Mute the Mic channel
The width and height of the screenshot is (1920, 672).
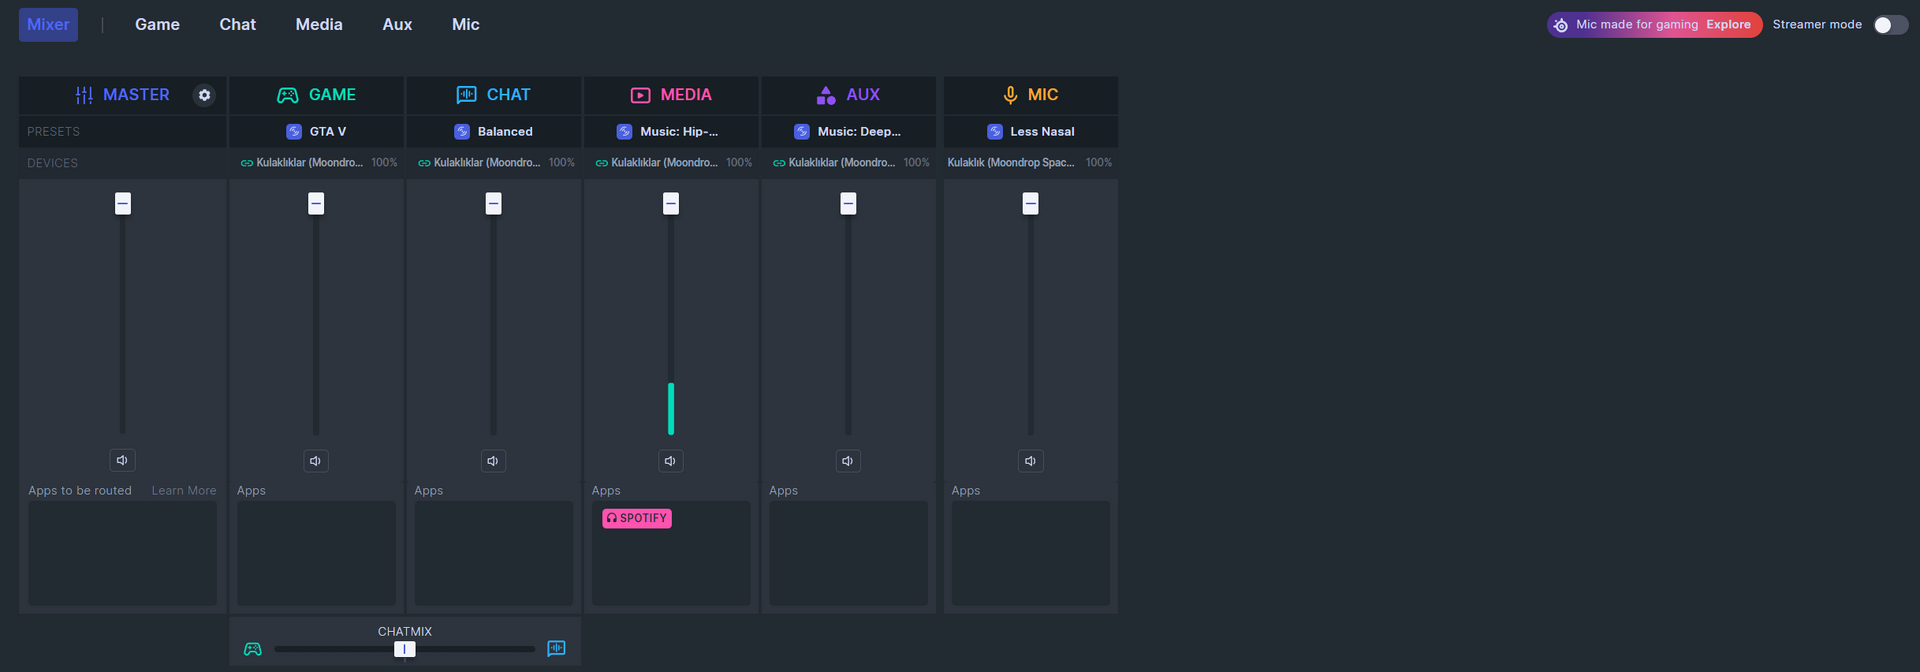coord(1030,461)
